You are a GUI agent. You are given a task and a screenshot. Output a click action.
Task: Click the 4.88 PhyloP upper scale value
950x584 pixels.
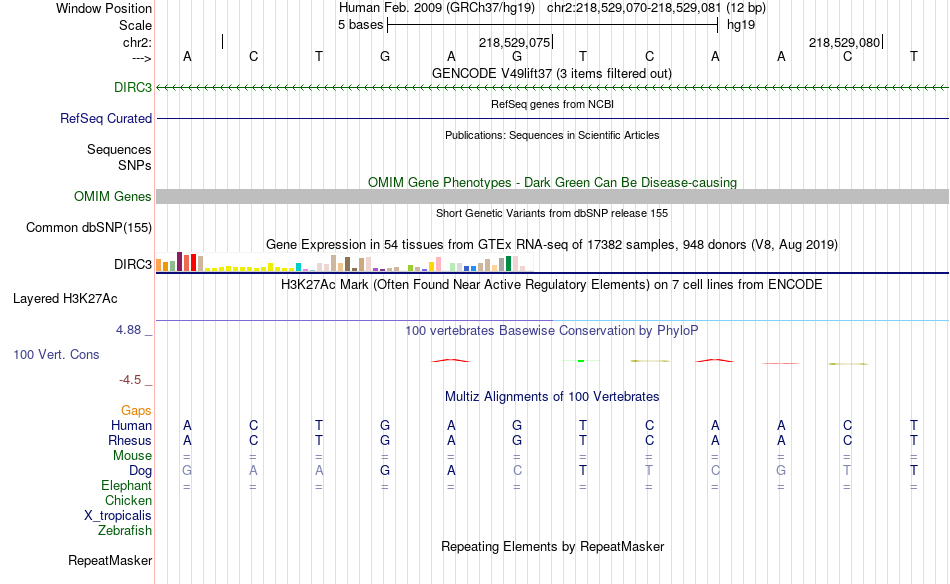point(128,330)
